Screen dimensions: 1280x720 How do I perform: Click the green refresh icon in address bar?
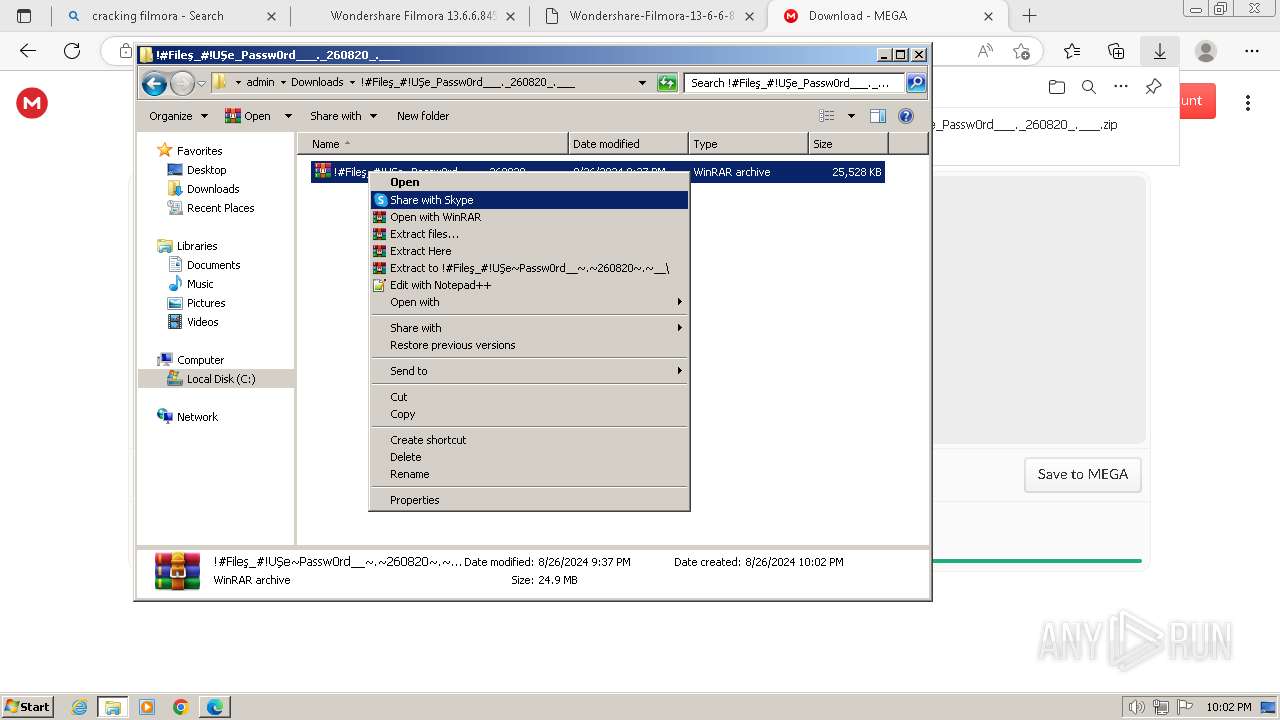[667, 83]
